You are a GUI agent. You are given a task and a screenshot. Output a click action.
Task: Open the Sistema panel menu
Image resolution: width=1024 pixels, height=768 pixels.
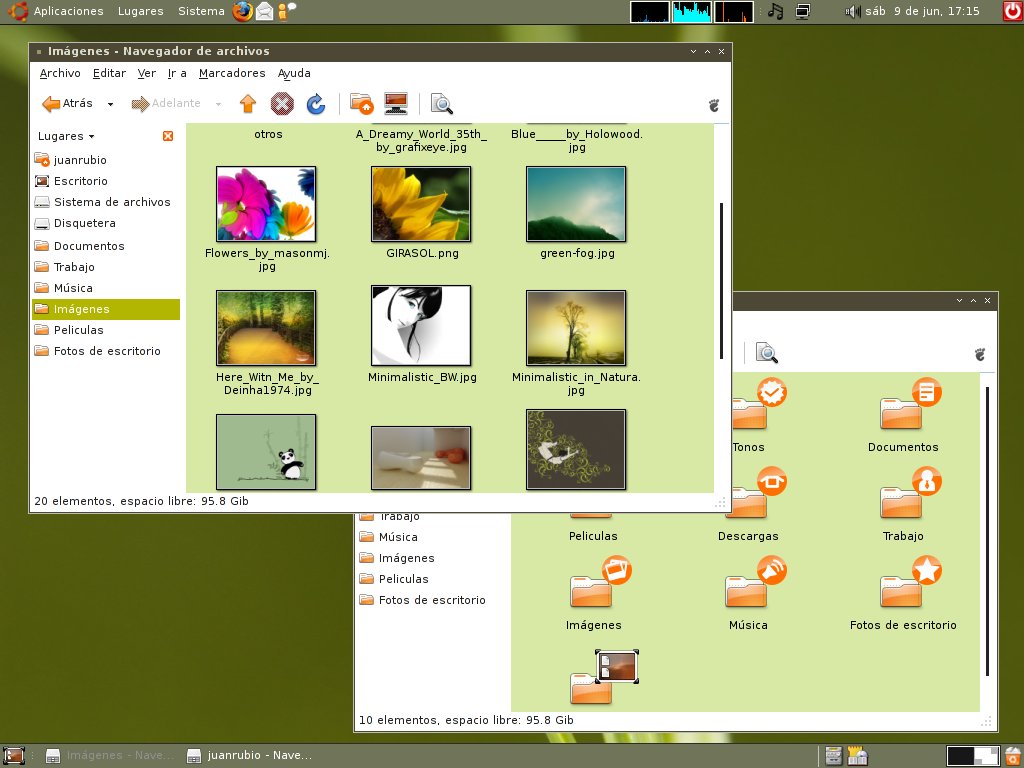(201, 11)
